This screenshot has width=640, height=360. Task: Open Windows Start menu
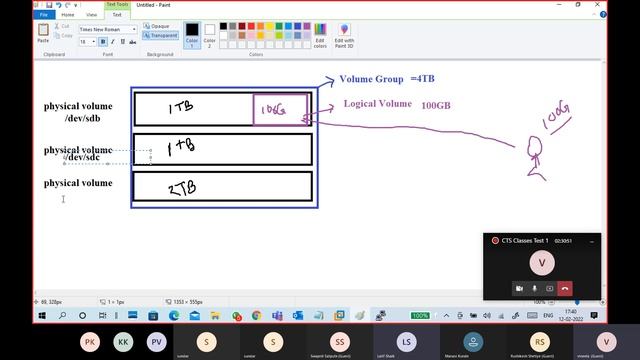point(42,316)
